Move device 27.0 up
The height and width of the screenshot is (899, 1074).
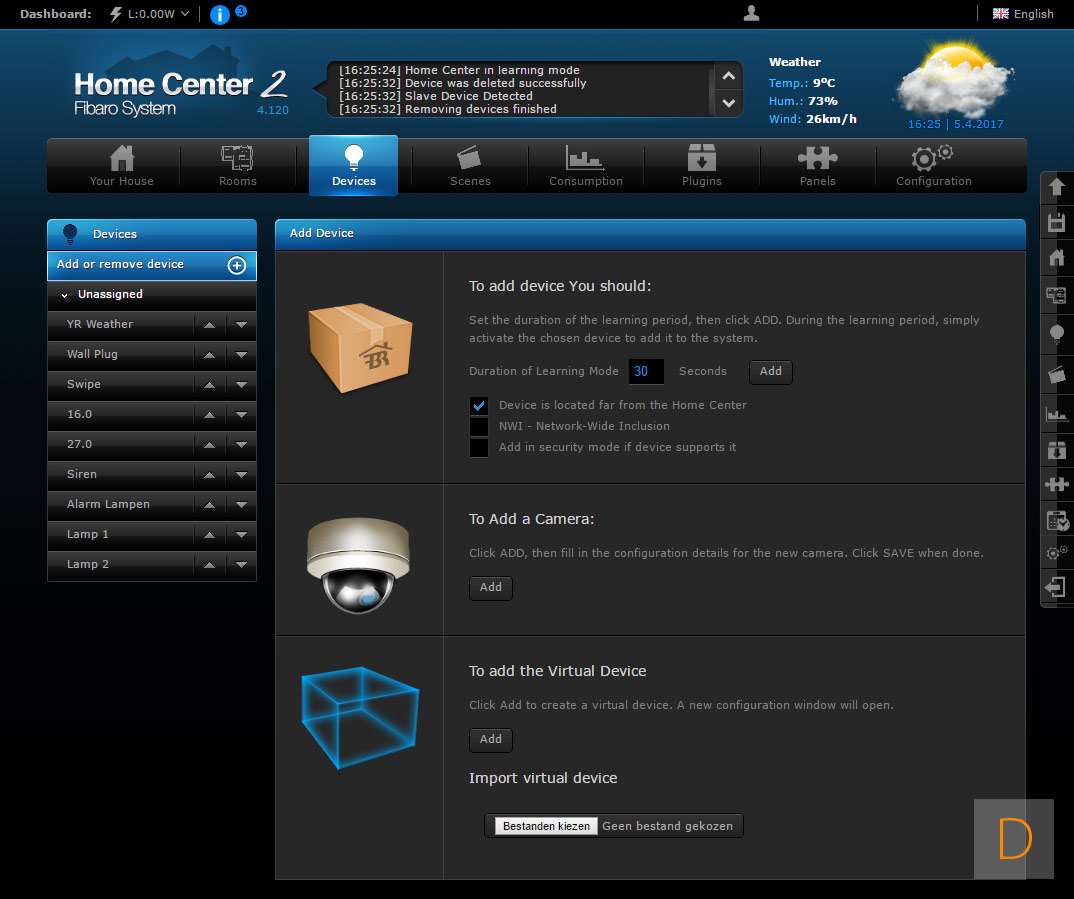tap(210, 445)
